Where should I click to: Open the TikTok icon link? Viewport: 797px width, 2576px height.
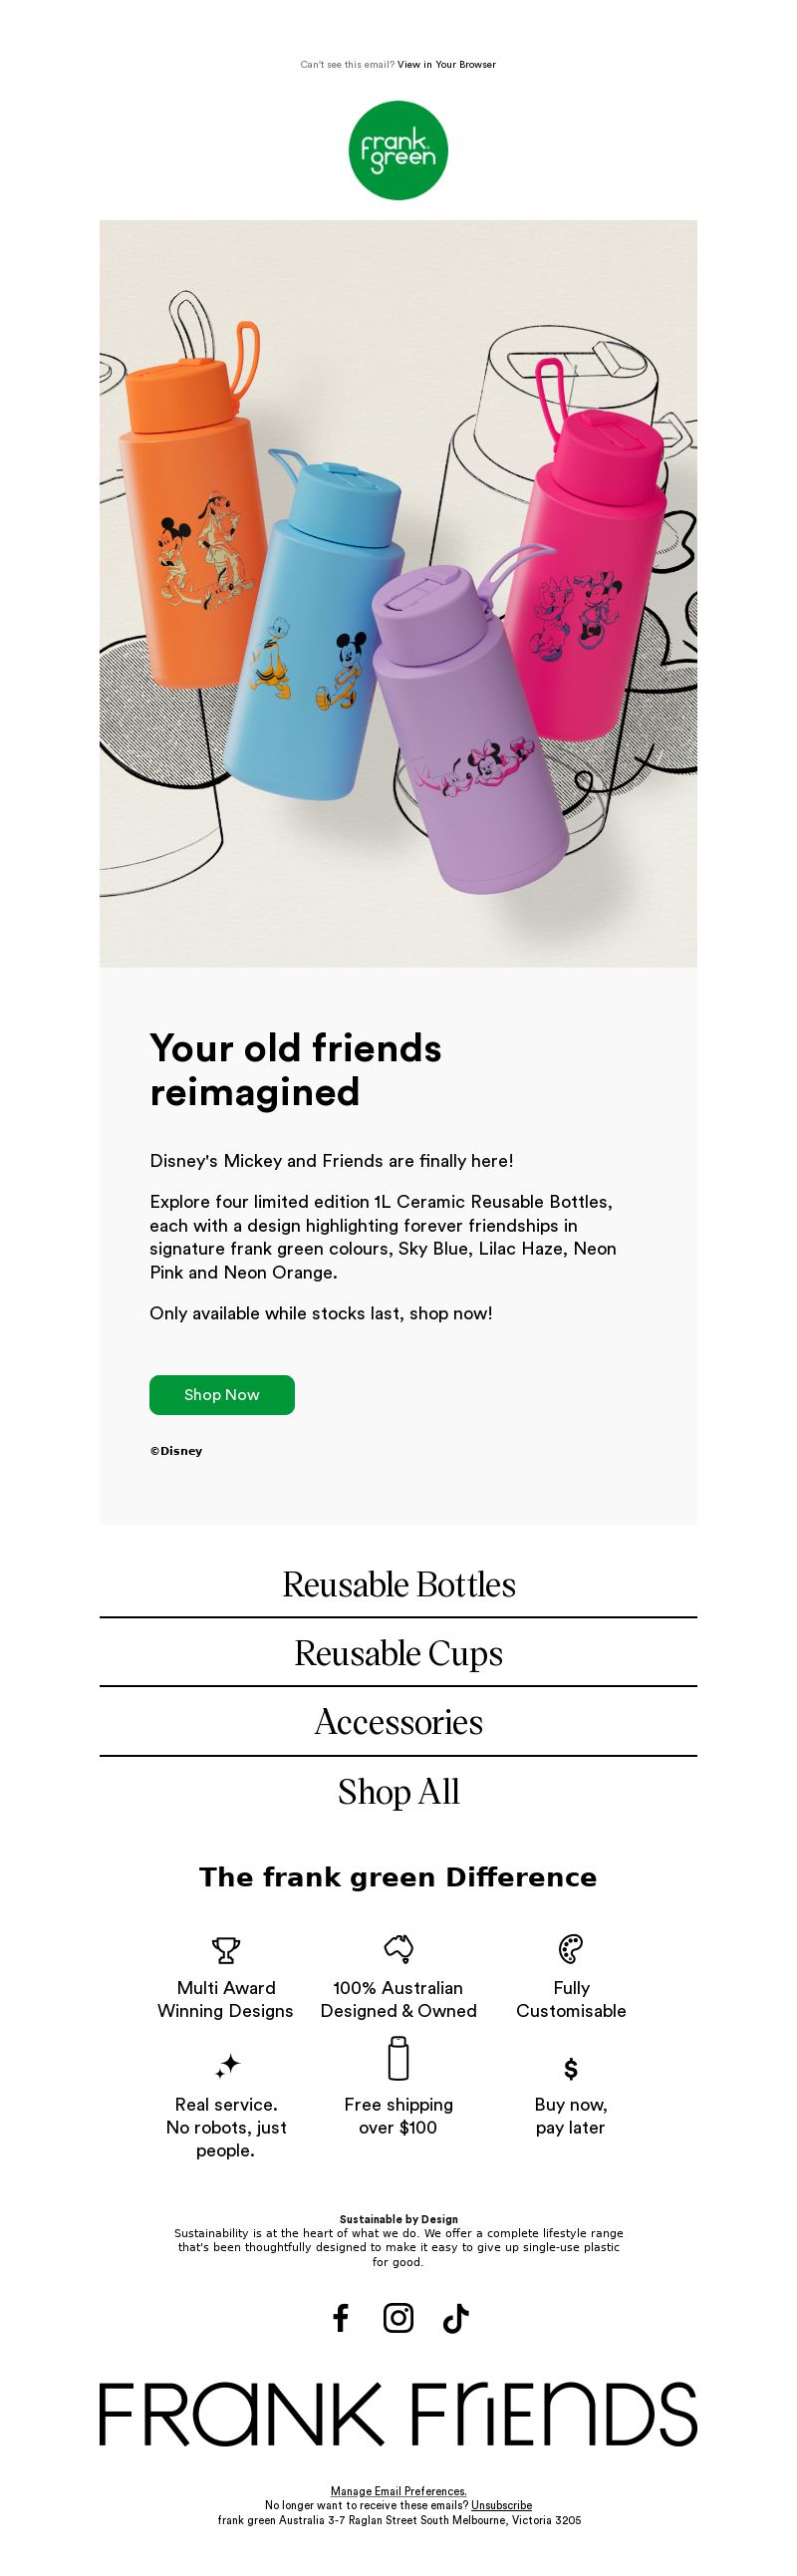click(x=456, y=2317)
